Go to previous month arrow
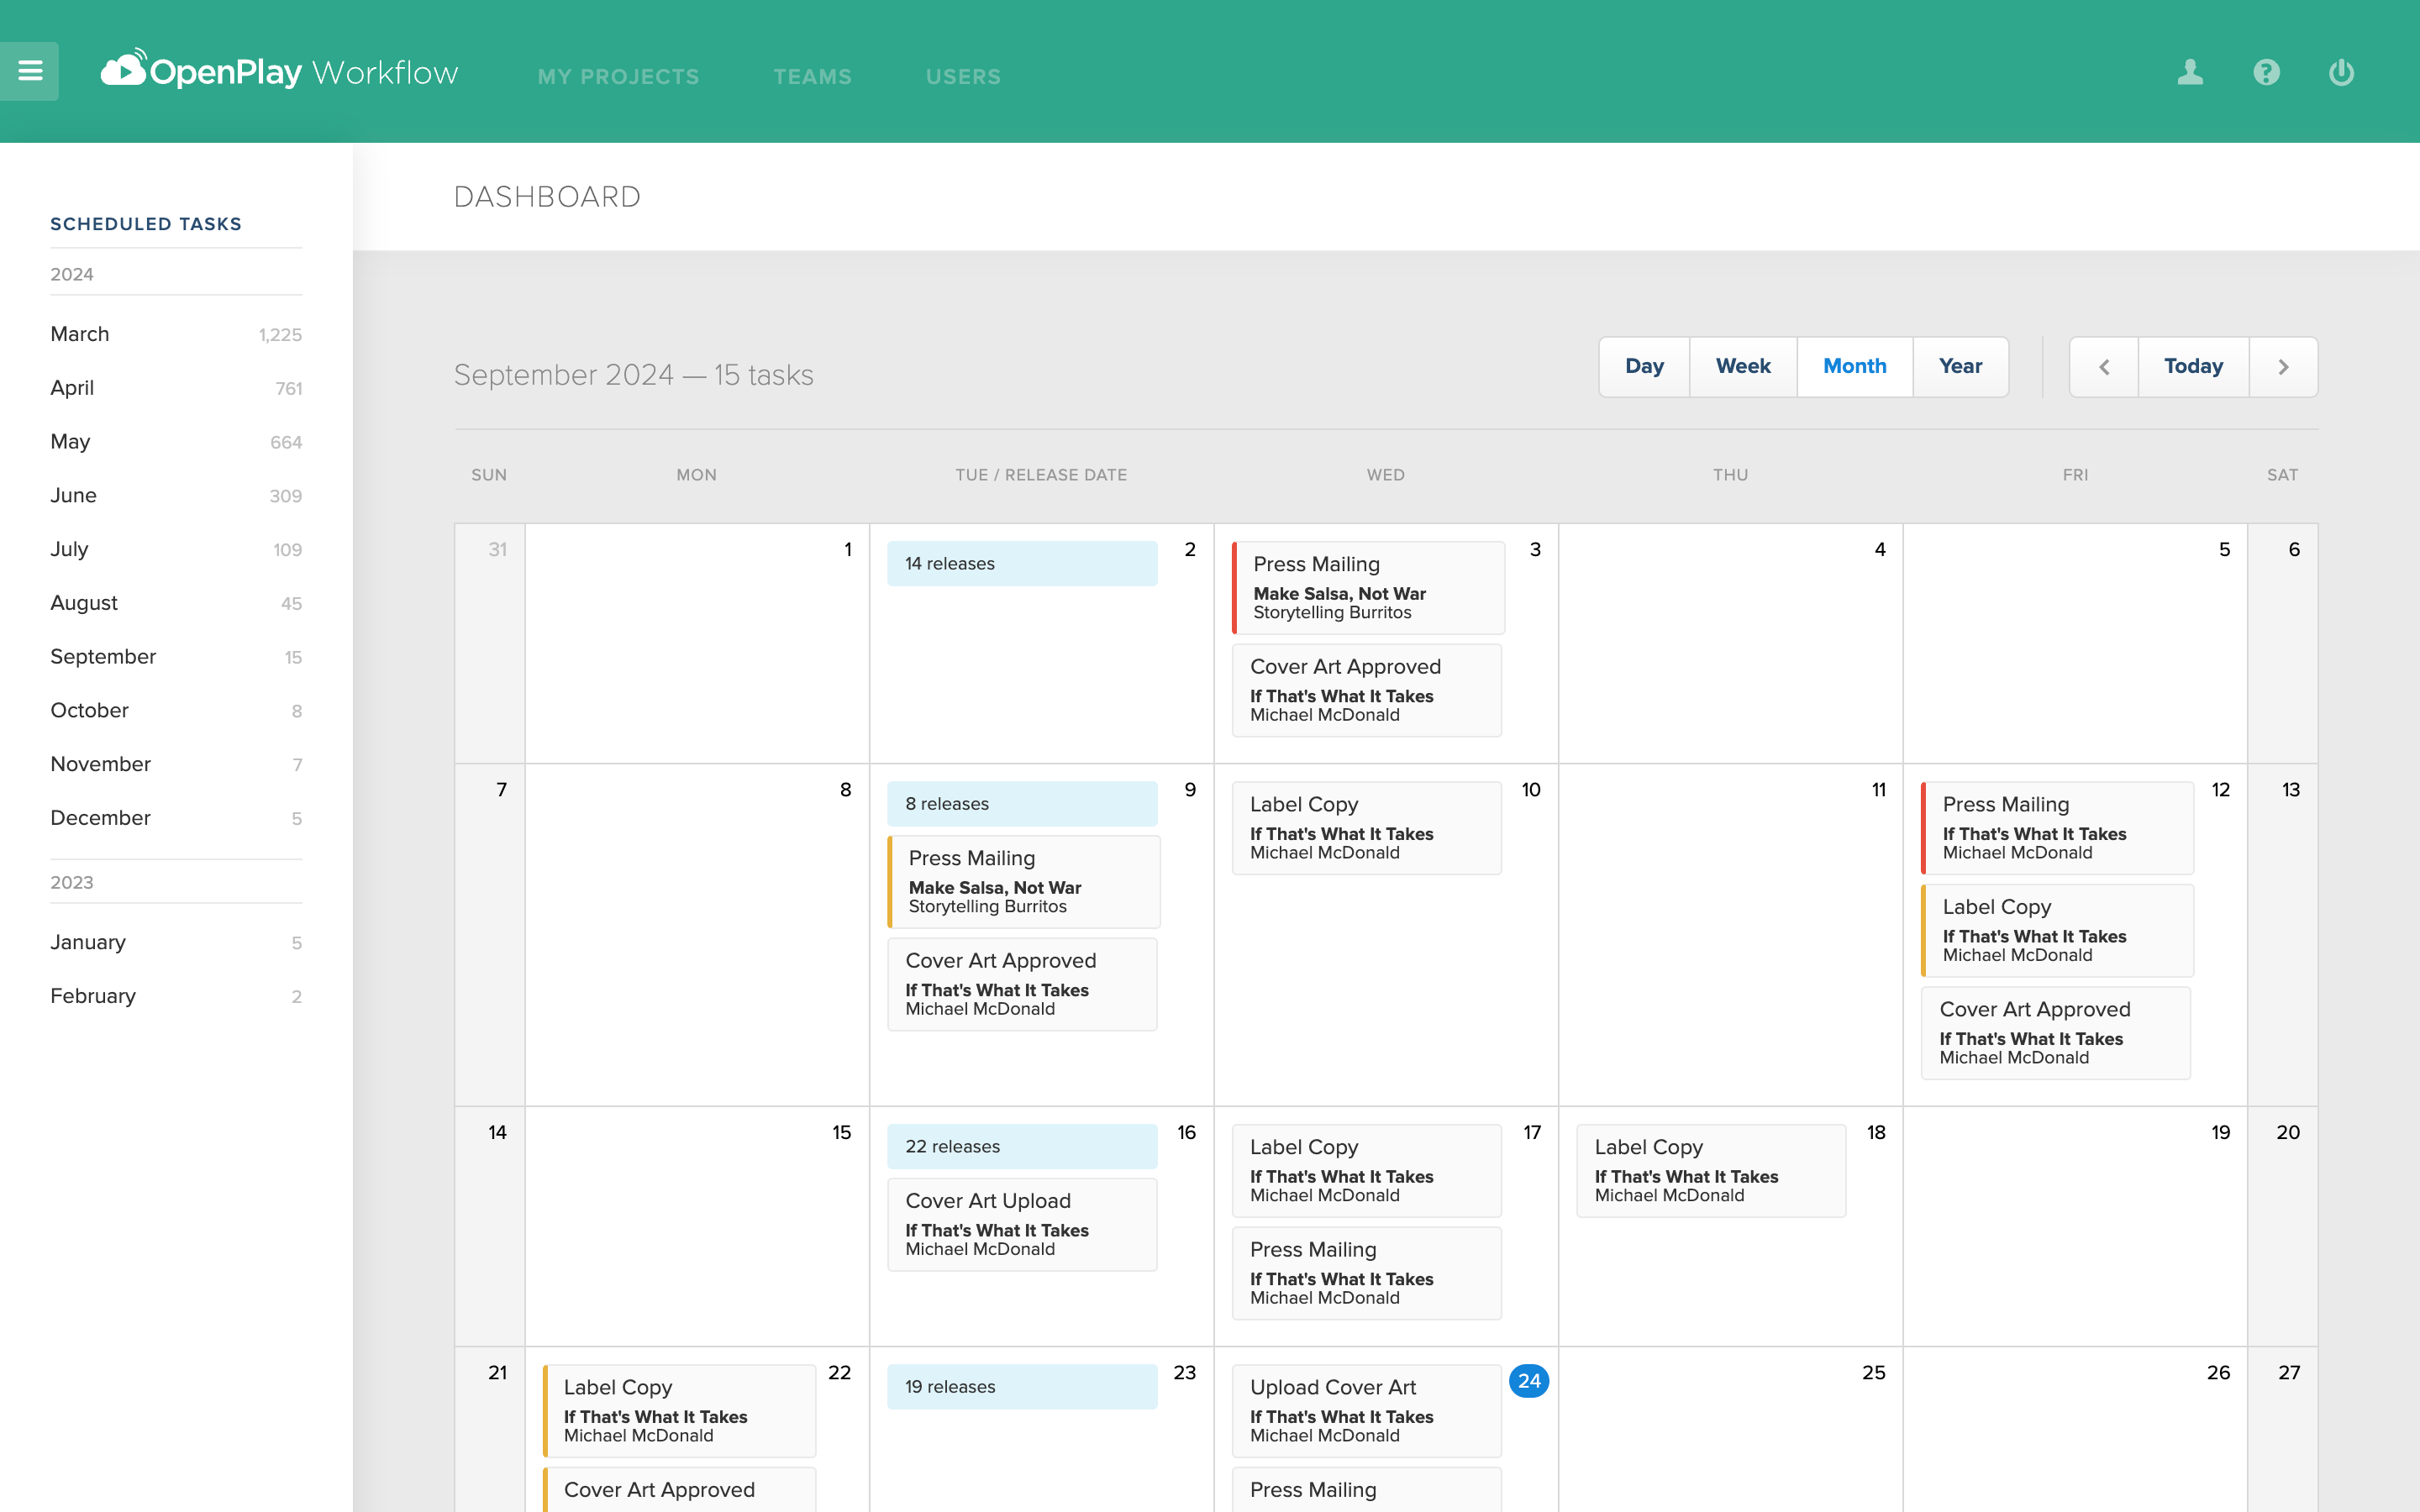Viewport: 2420px width, 1512px height. [x=2104, y=367]
